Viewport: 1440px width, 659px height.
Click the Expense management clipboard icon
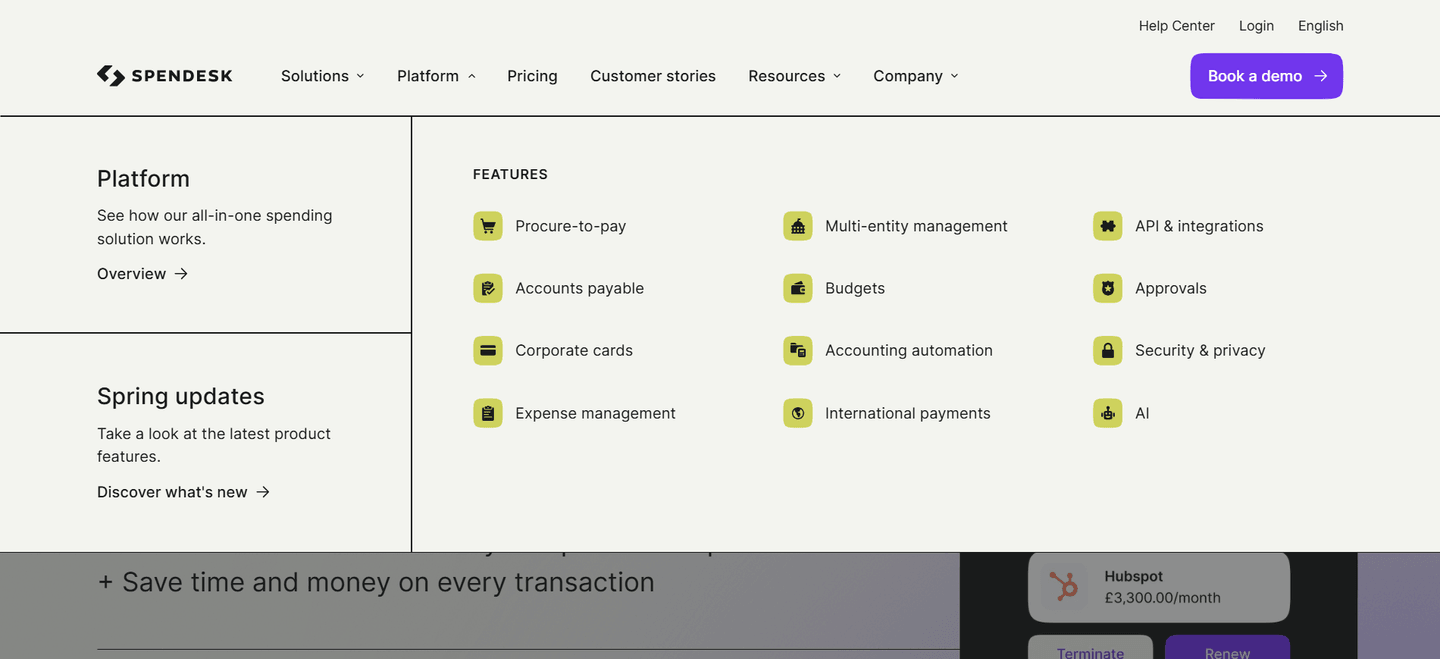[x=488, y=413]
